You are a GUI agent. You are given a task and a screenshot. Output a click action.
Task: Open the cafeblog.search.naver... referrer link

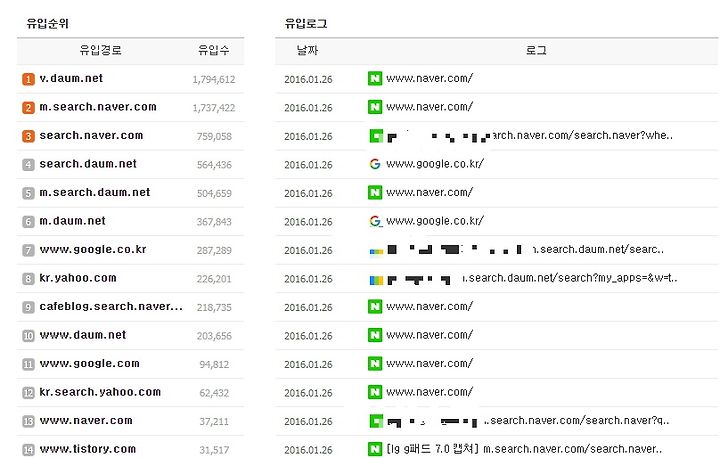[111, 306]
